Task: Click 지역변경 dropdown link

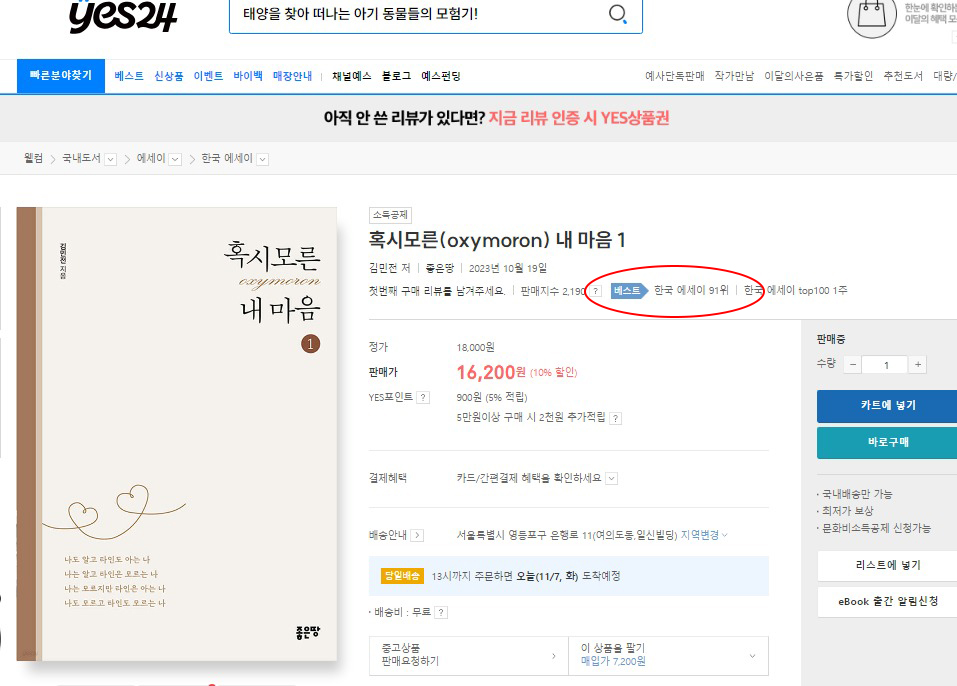Action: [x=704, y=535]
